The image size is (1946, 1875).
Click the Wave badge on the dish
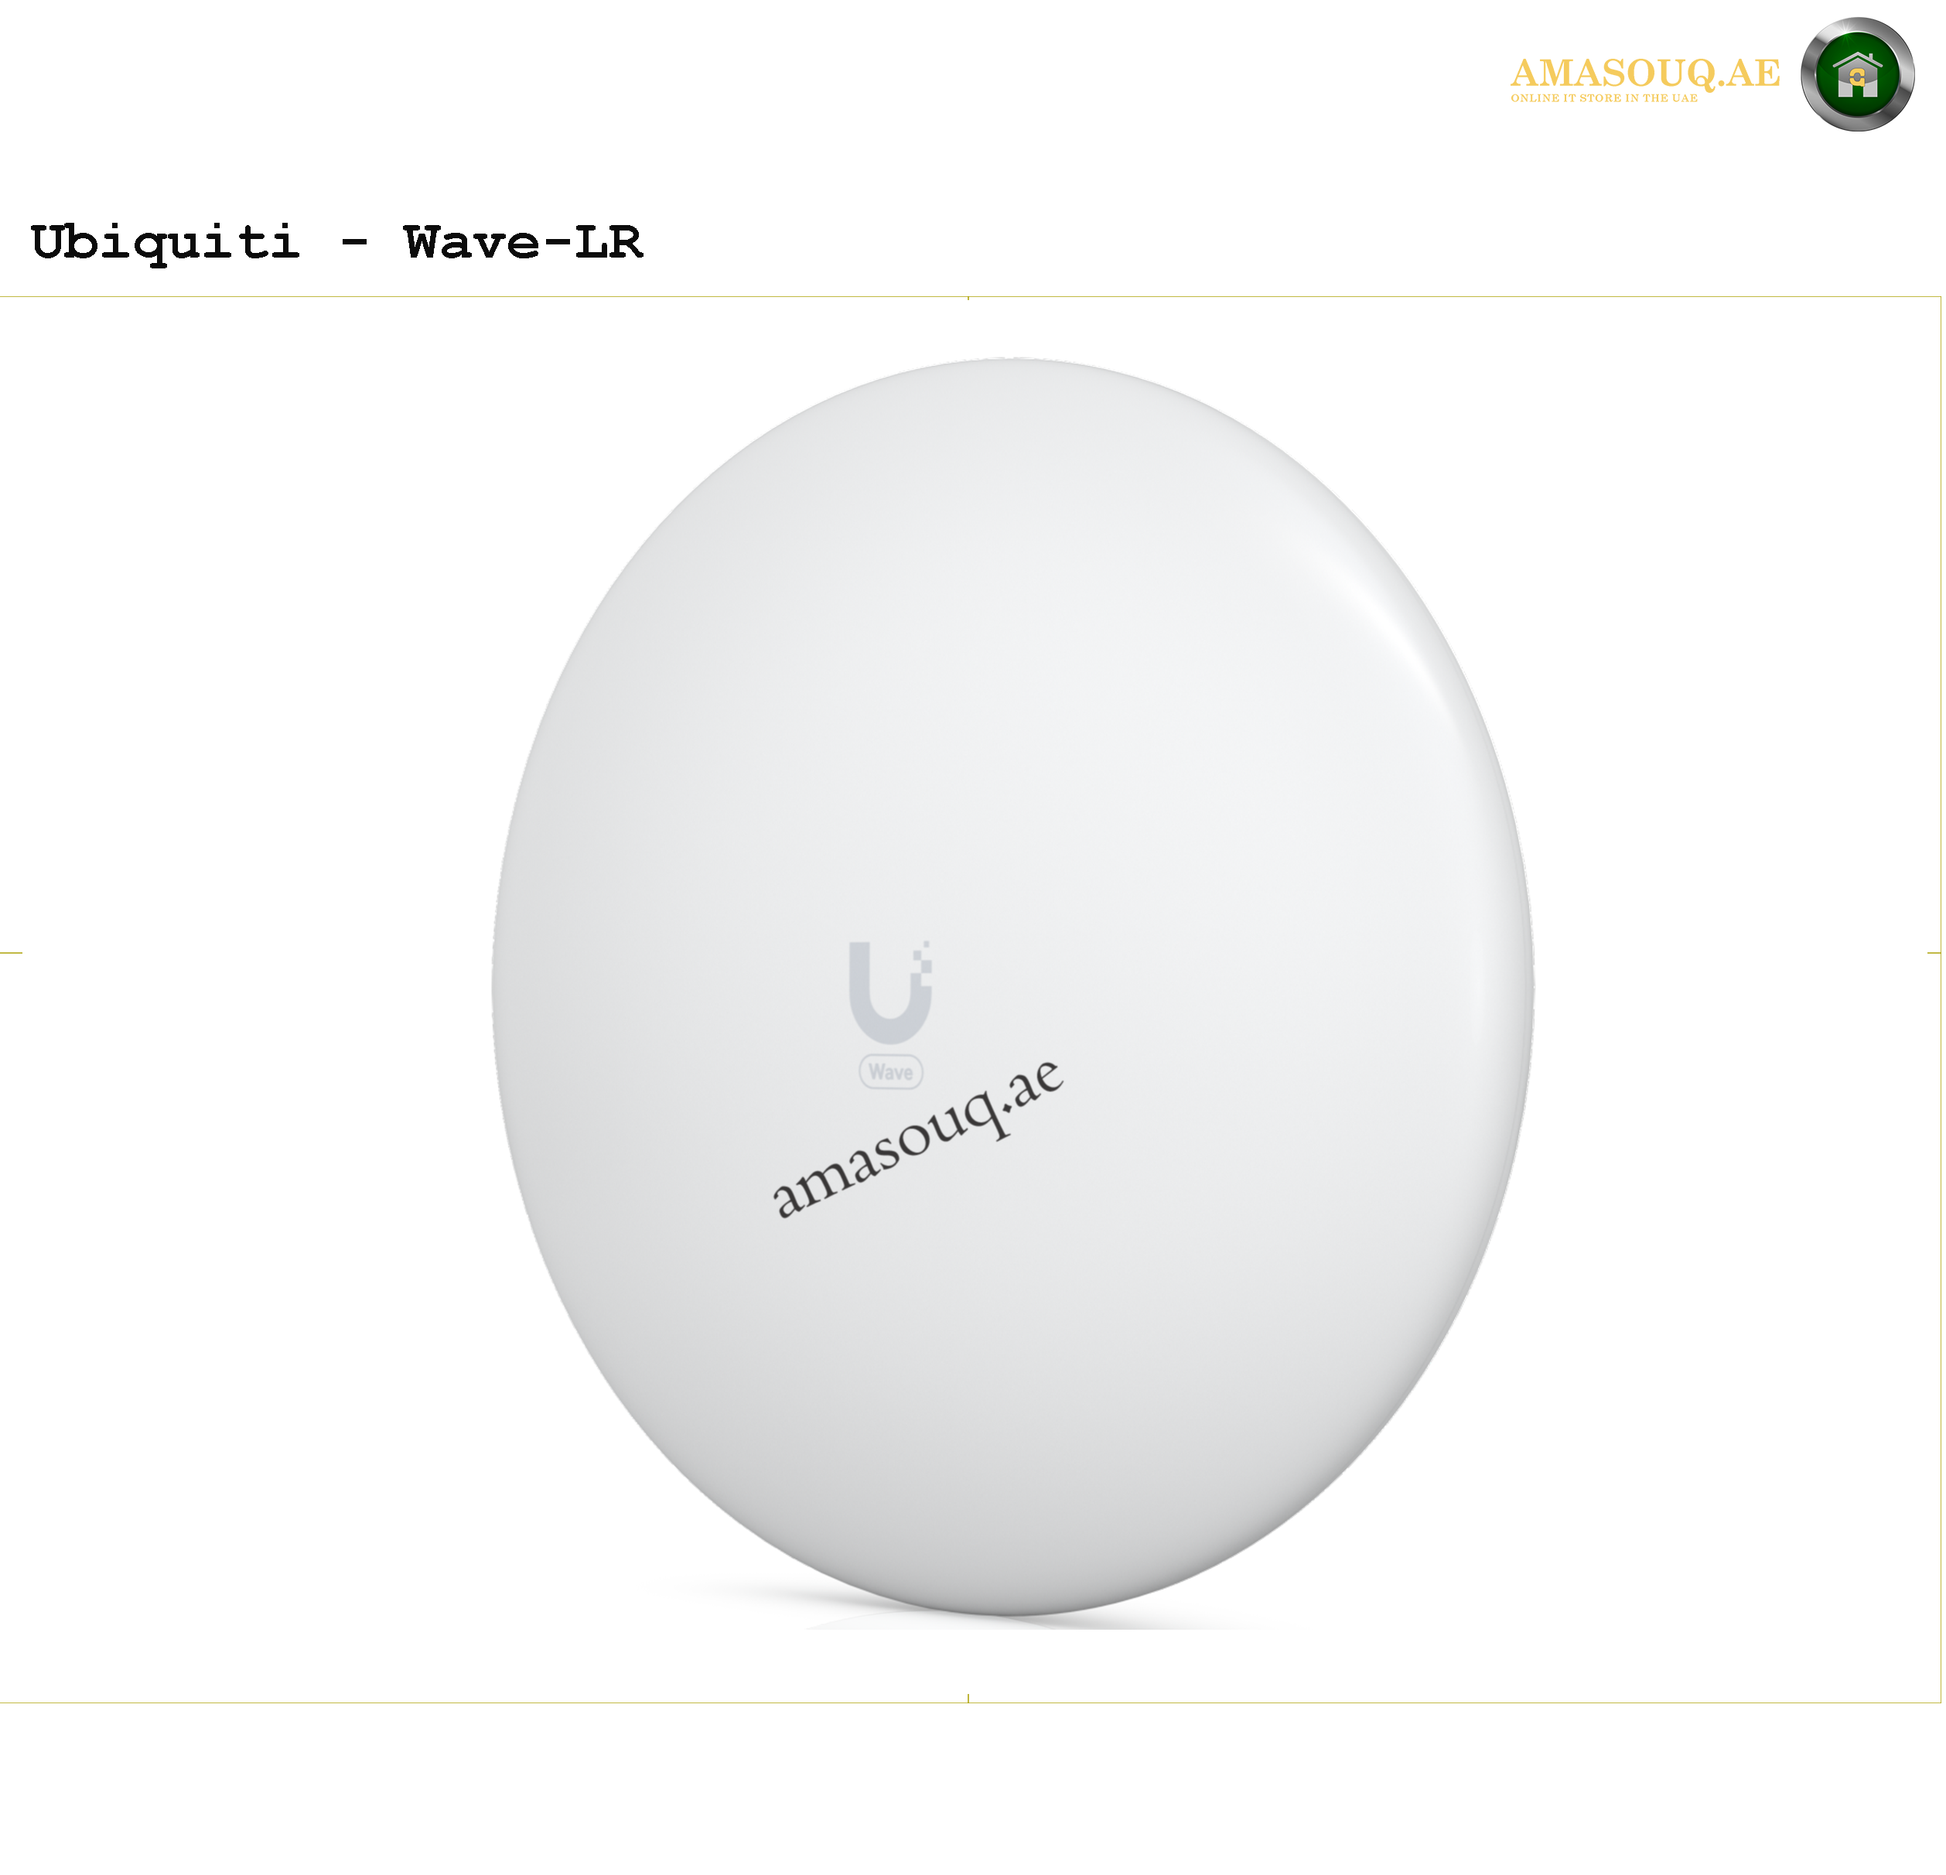tap(890, 1072)
